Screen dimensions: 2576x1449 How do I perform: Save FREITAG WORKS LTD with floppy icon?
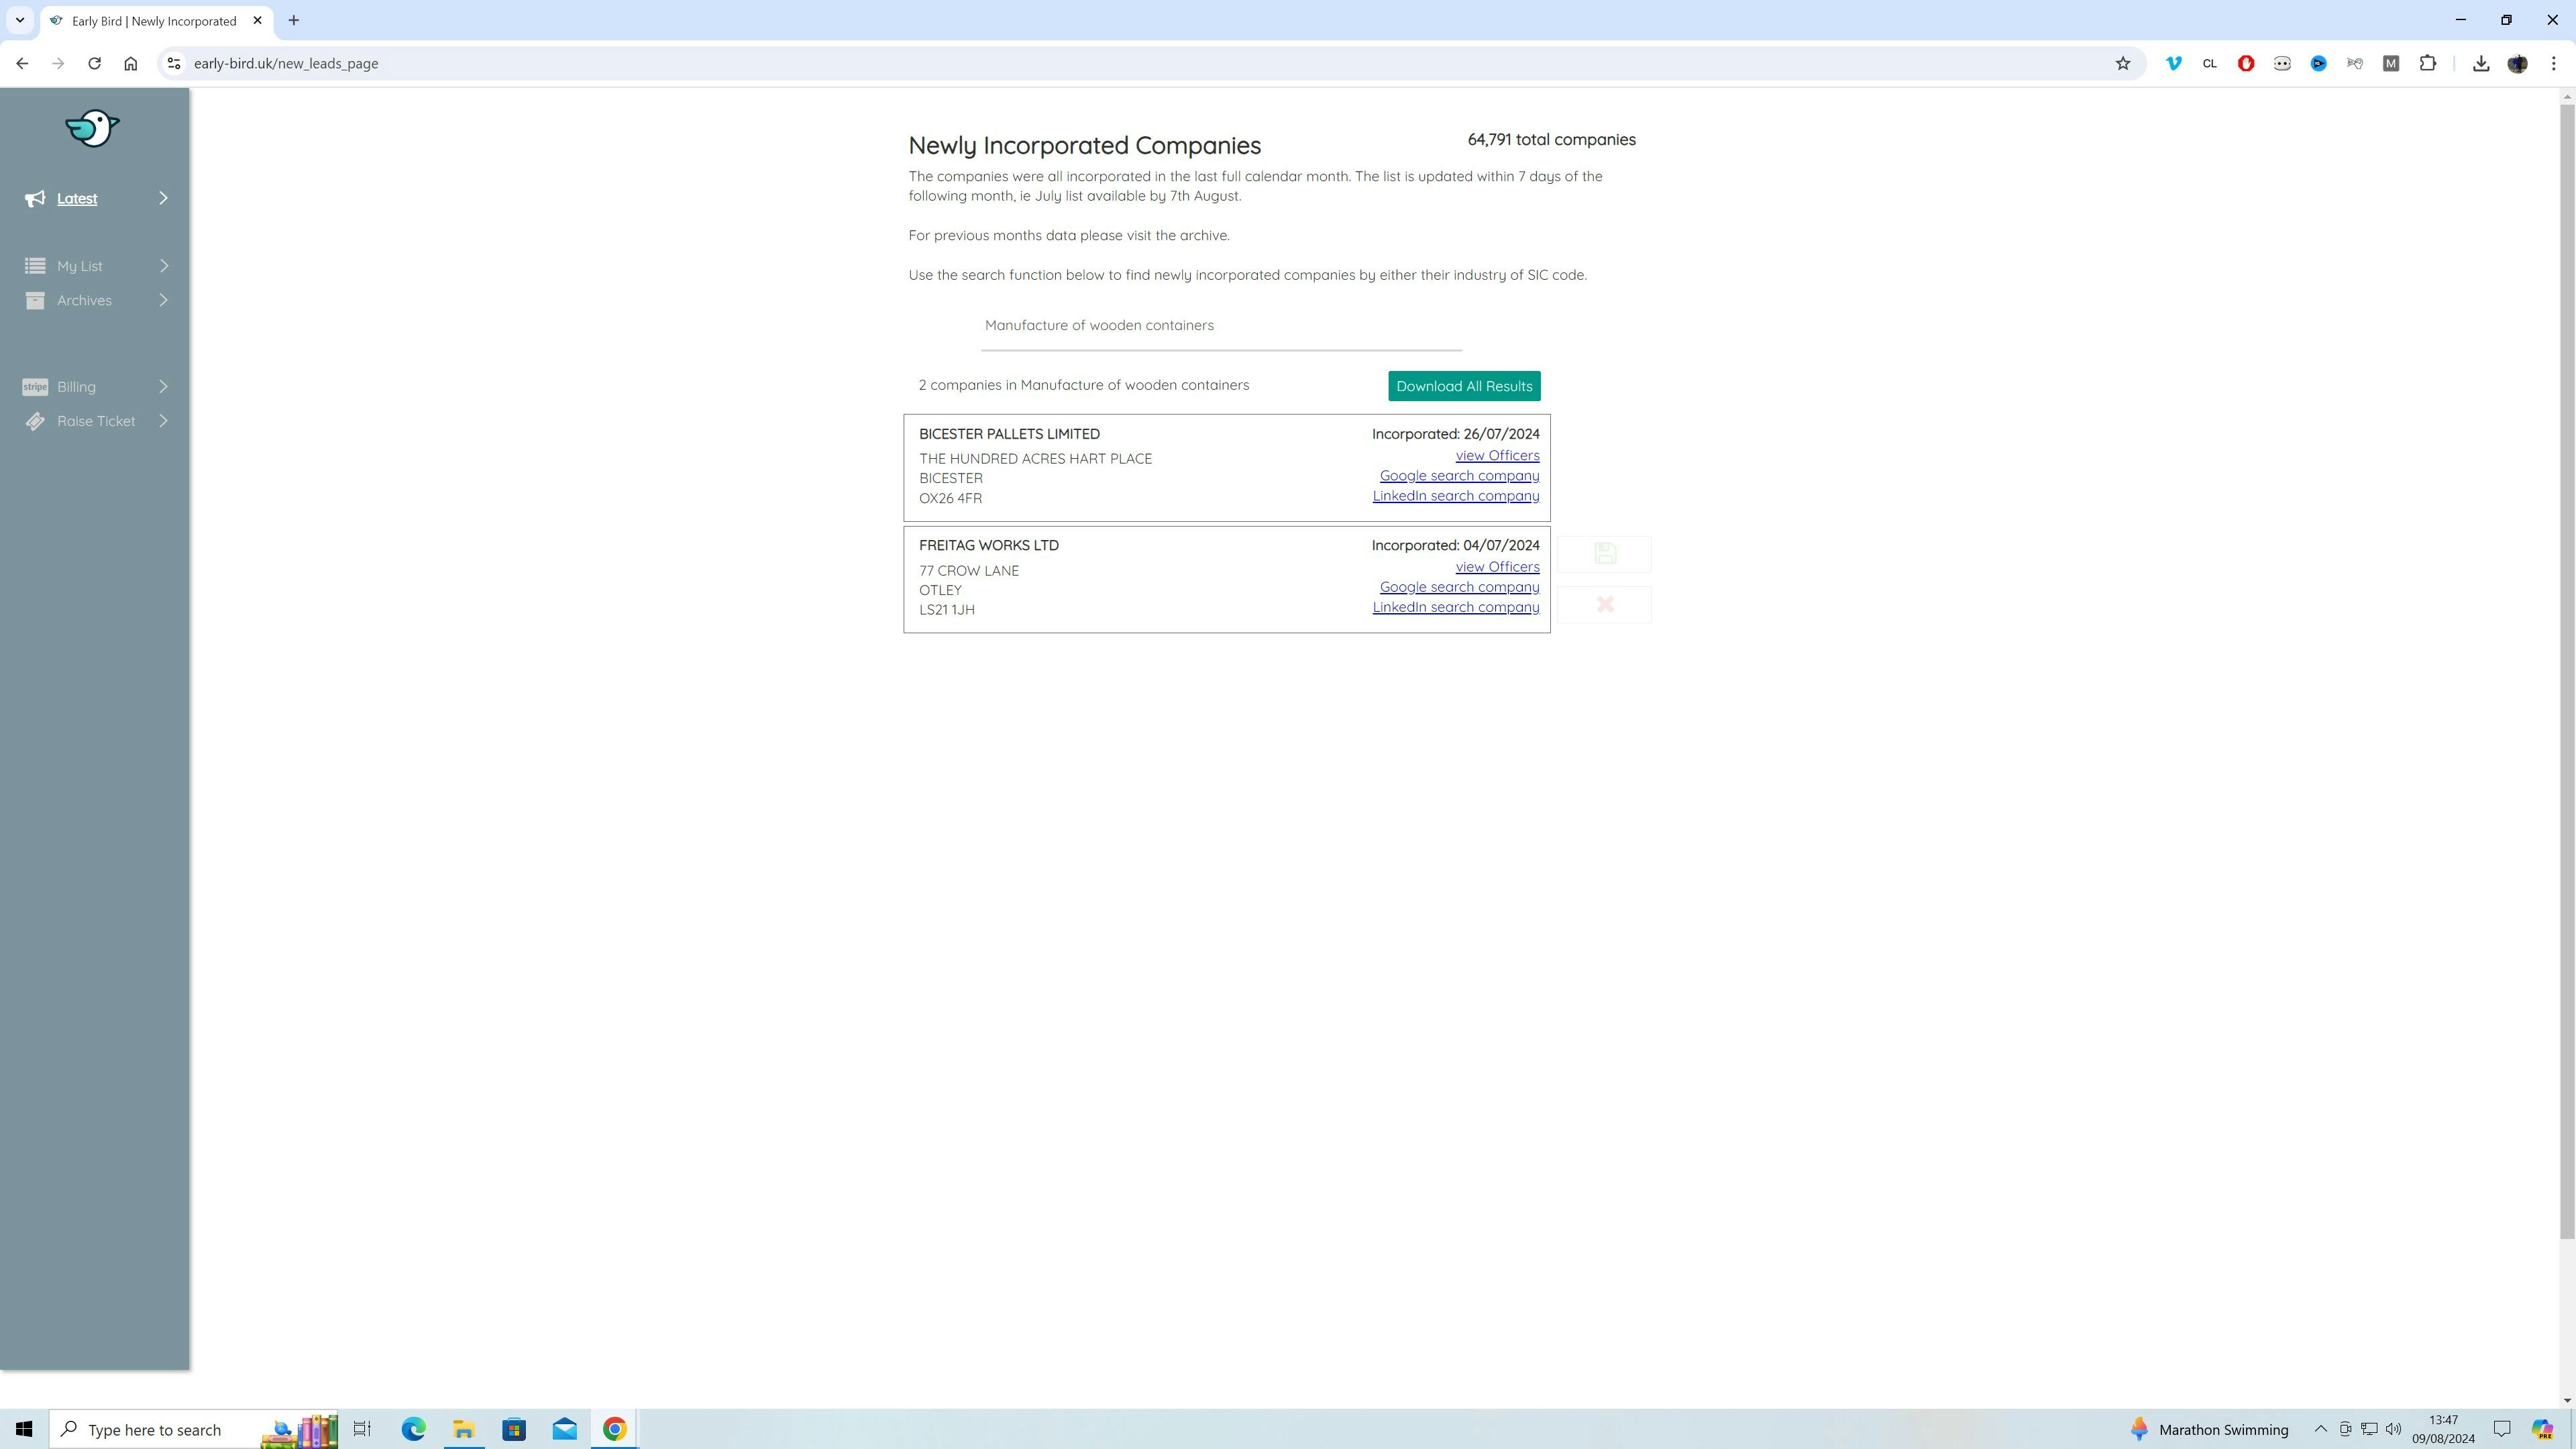[x=1604, y=554]
